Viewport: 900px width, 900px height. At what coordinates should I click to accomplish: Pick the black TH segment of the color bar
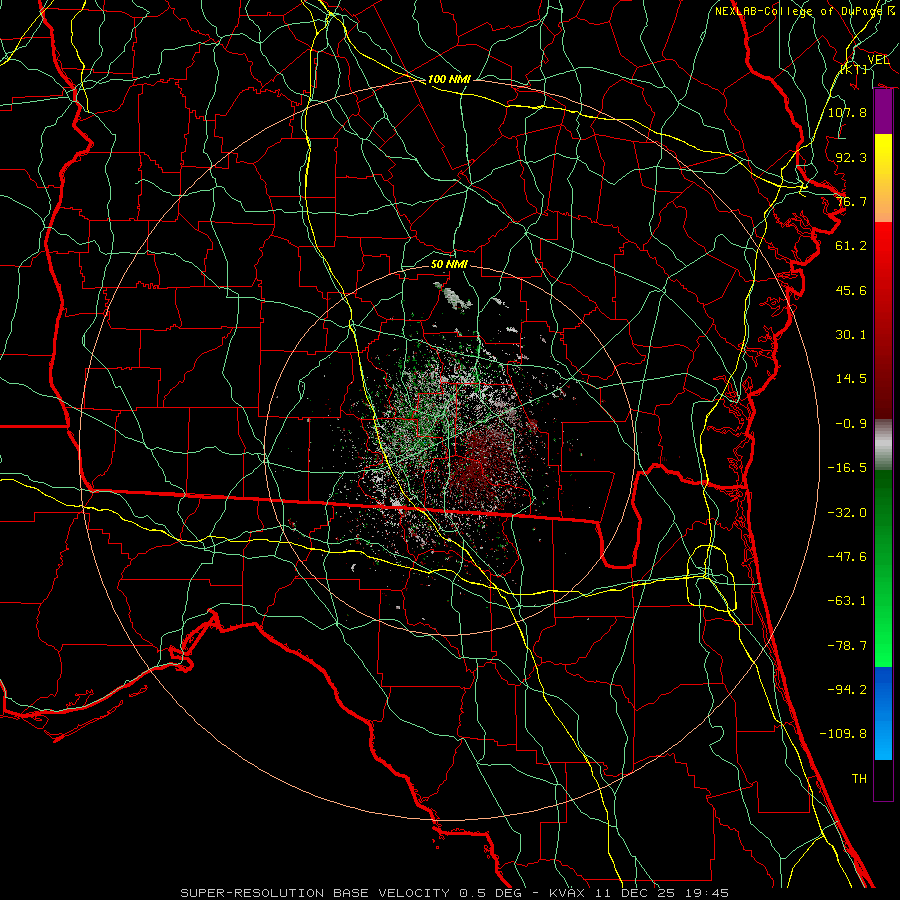click(x=883, y=779)
